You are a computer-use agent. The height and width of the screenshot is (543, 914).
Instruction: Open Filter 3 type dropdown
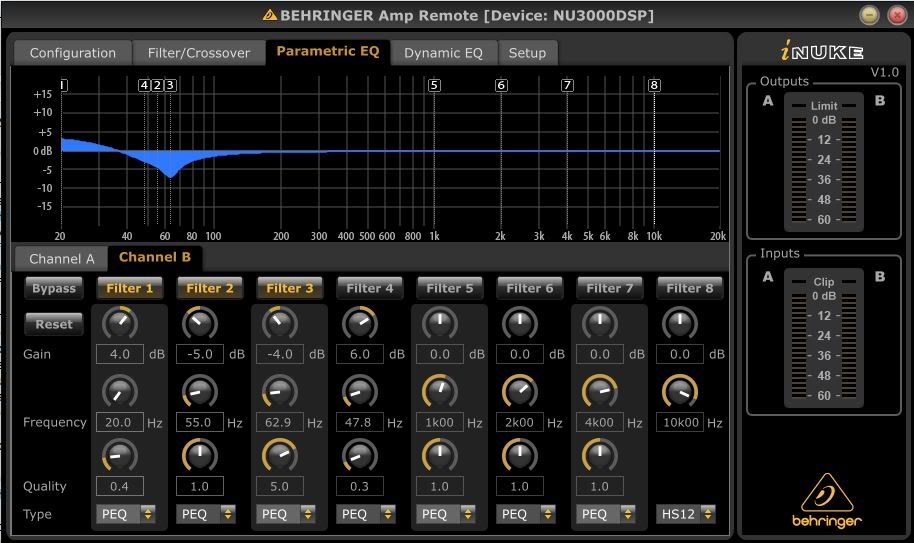tap(286, 514)
